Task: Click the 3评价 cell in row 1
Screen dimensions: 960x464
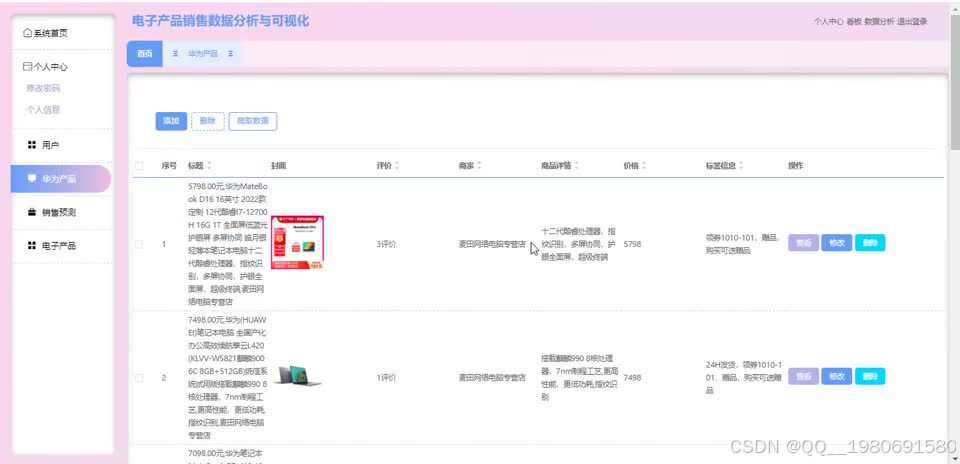Action: (386, 244)
